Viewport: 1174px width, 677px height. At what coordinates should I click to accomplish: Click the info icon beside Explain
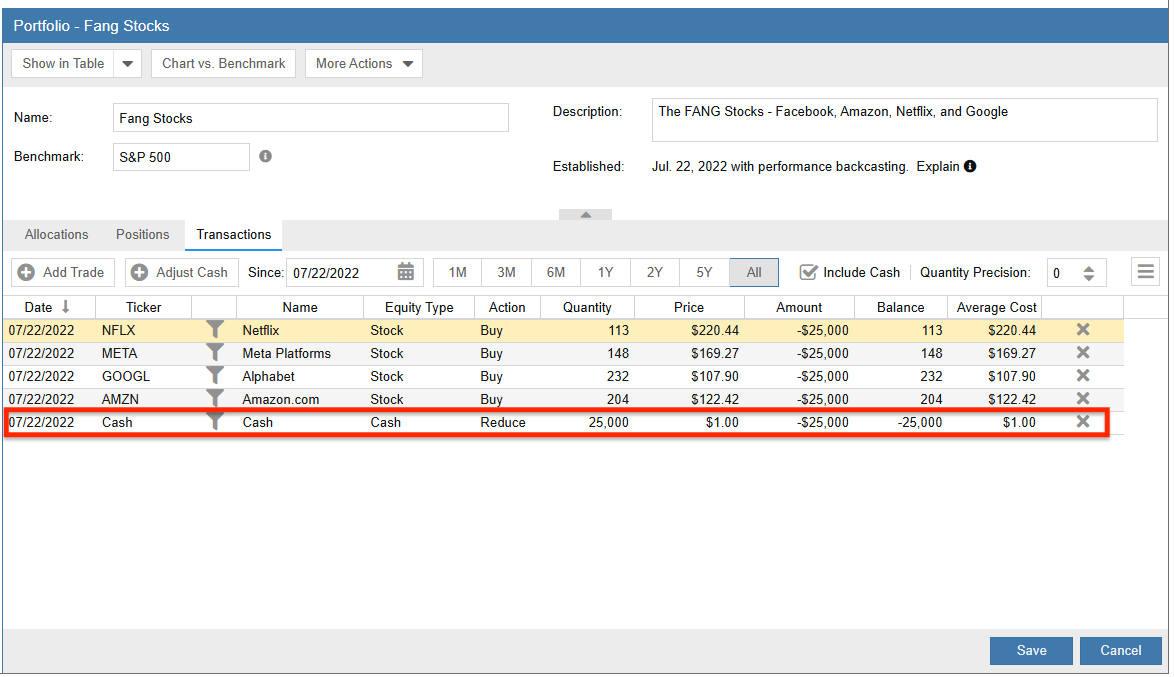tap(970, 167)
